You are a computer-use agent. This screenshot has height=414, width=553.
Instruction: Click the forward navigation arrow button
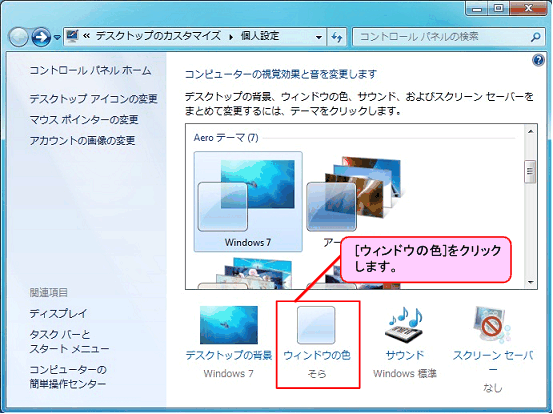pos(41,37)
